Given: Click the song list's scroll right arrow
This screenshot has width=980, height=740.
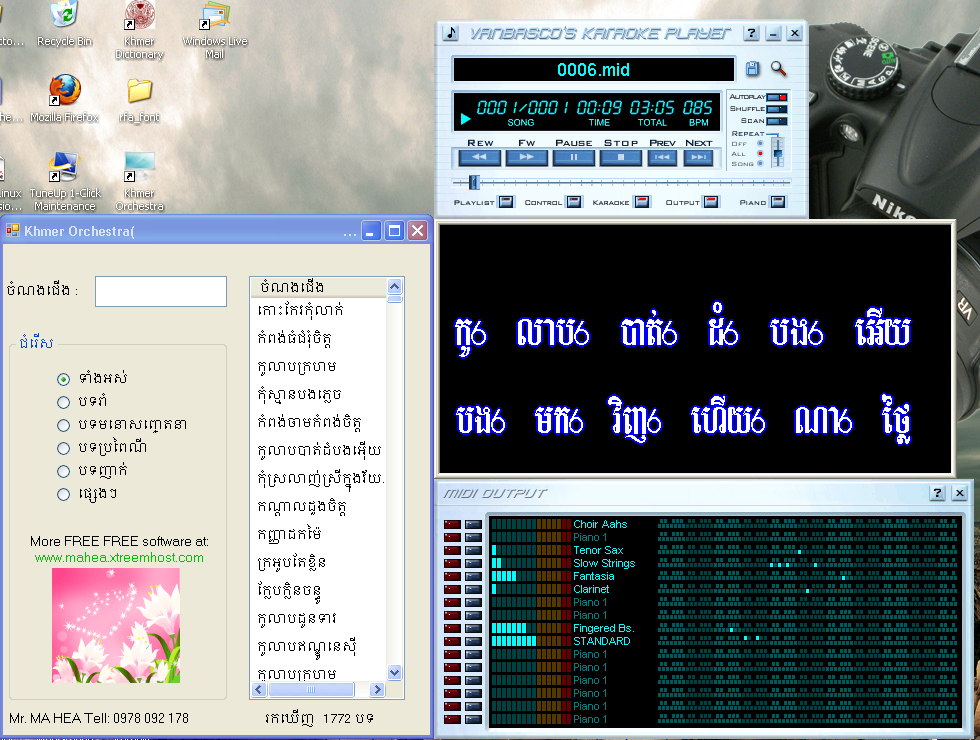Looking at the screenshot, I should (x=376, y=689).
